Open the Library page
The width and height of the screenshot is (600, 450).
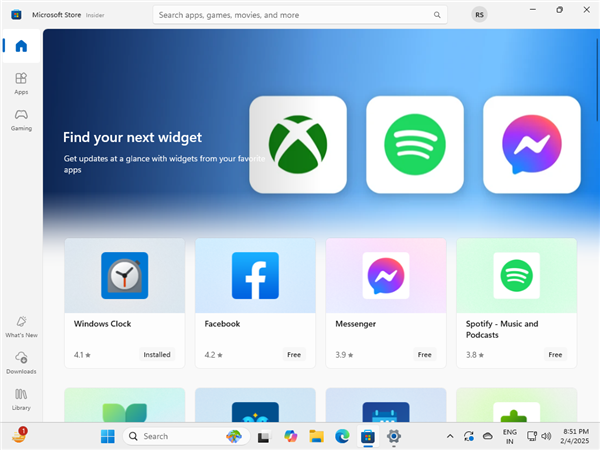(x=21, y=398)
